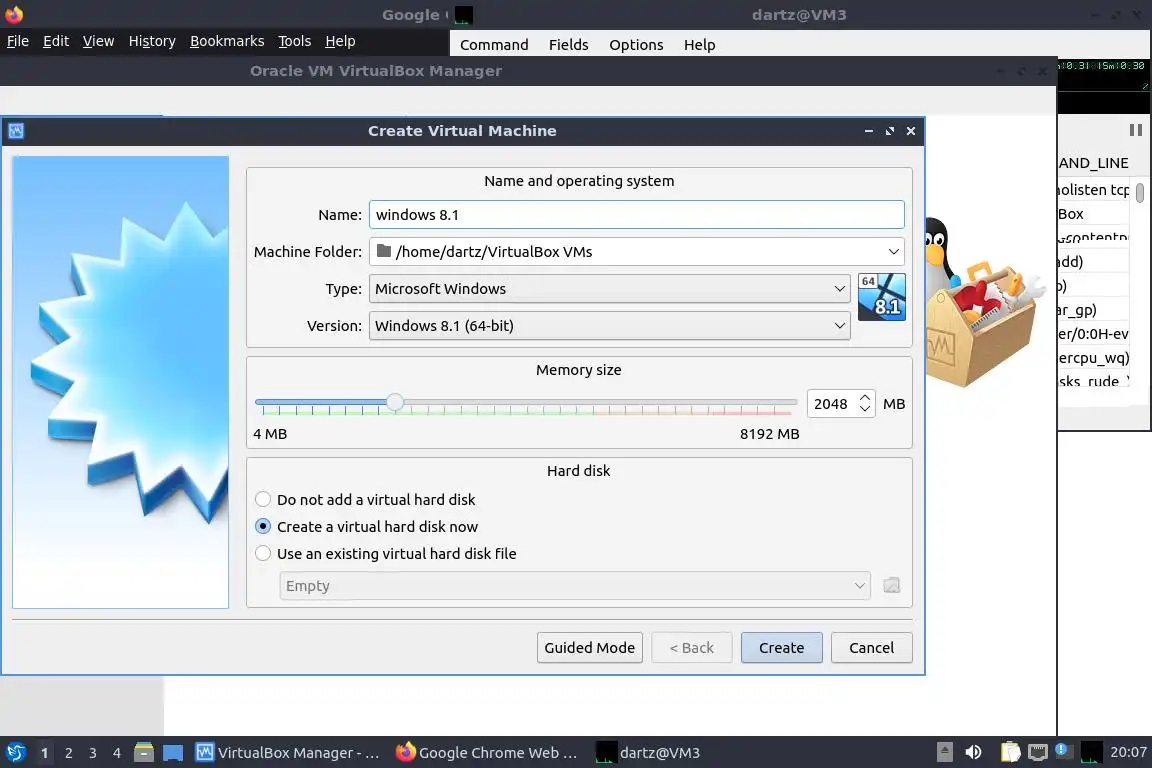Click the '8192 MB' maximum memory label
The height and width of the screenshot is (768, 1152).
point(769,434)
